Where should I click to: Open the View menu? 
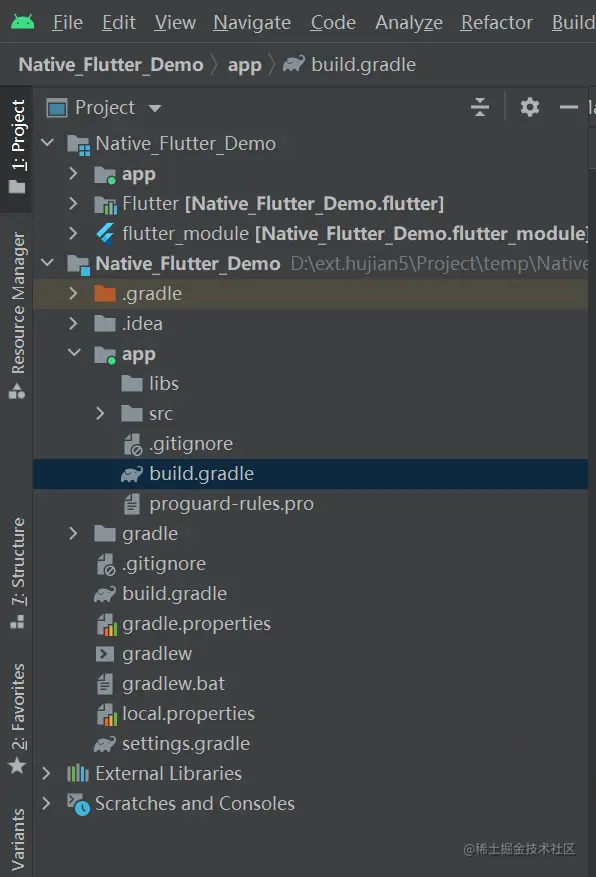(175, 22)
